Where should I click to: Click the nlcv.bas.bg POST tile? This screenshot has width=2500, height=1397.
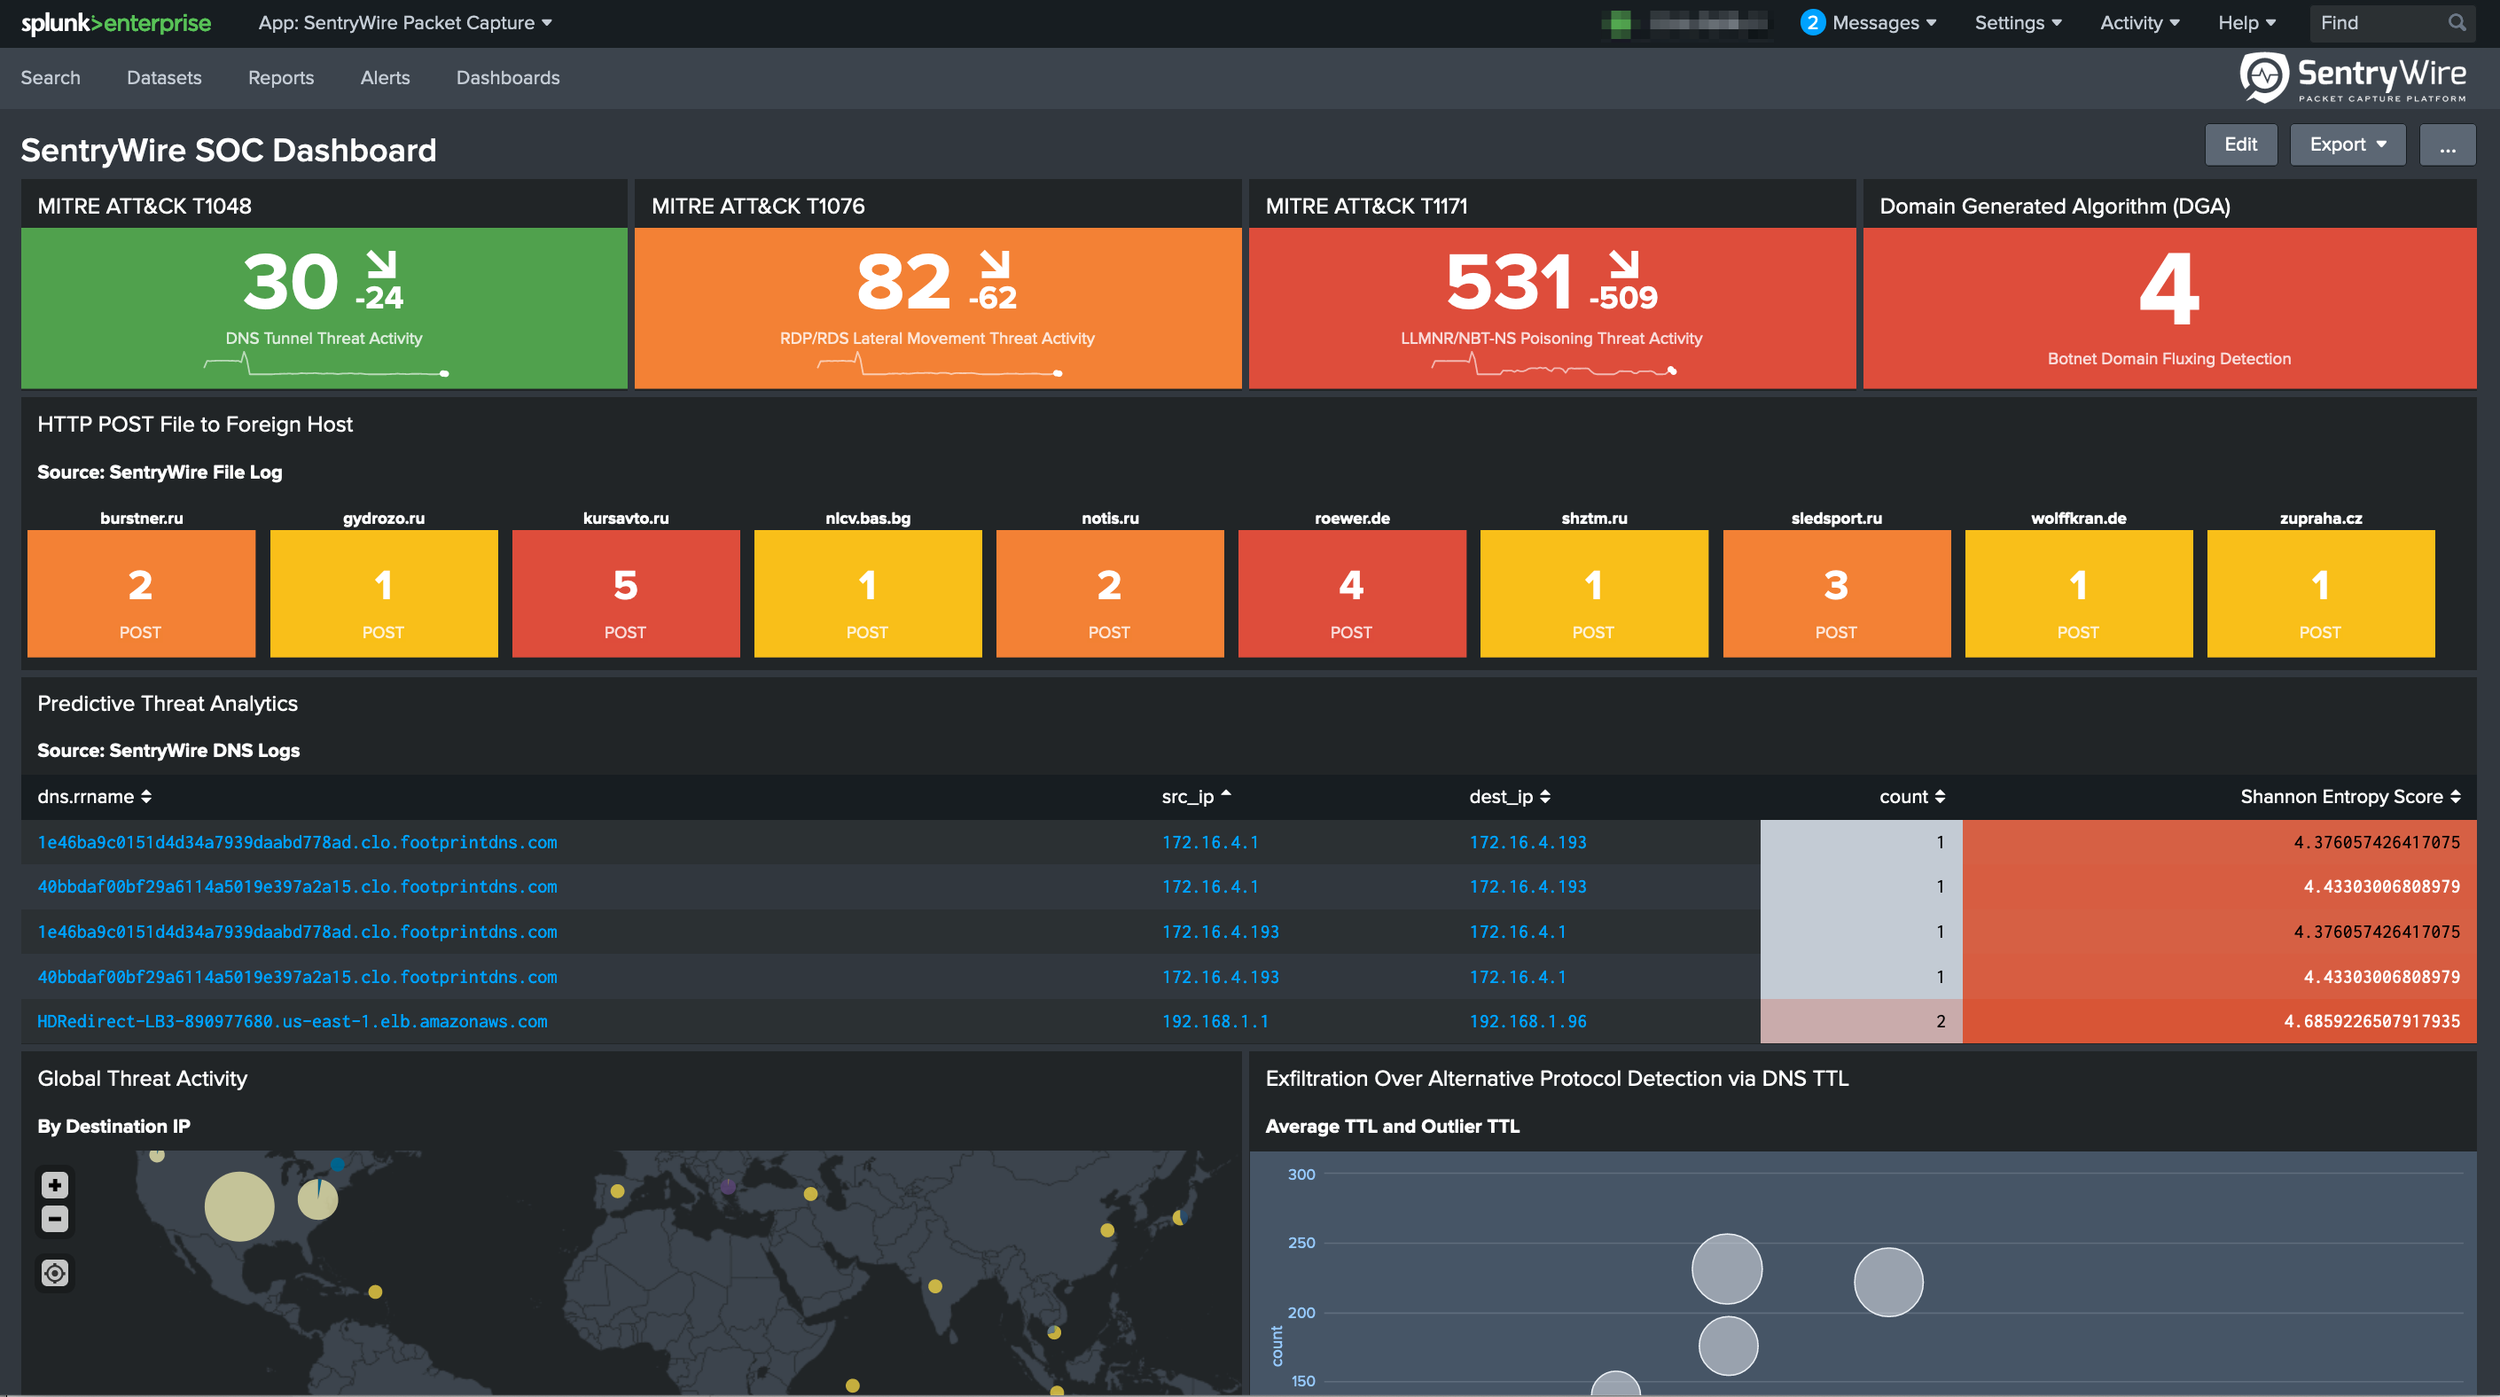(x=868, y=594)
